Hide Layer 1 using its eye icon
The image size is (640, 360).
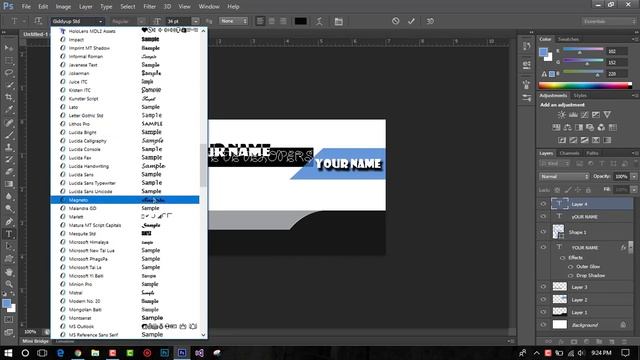(543, 312)
